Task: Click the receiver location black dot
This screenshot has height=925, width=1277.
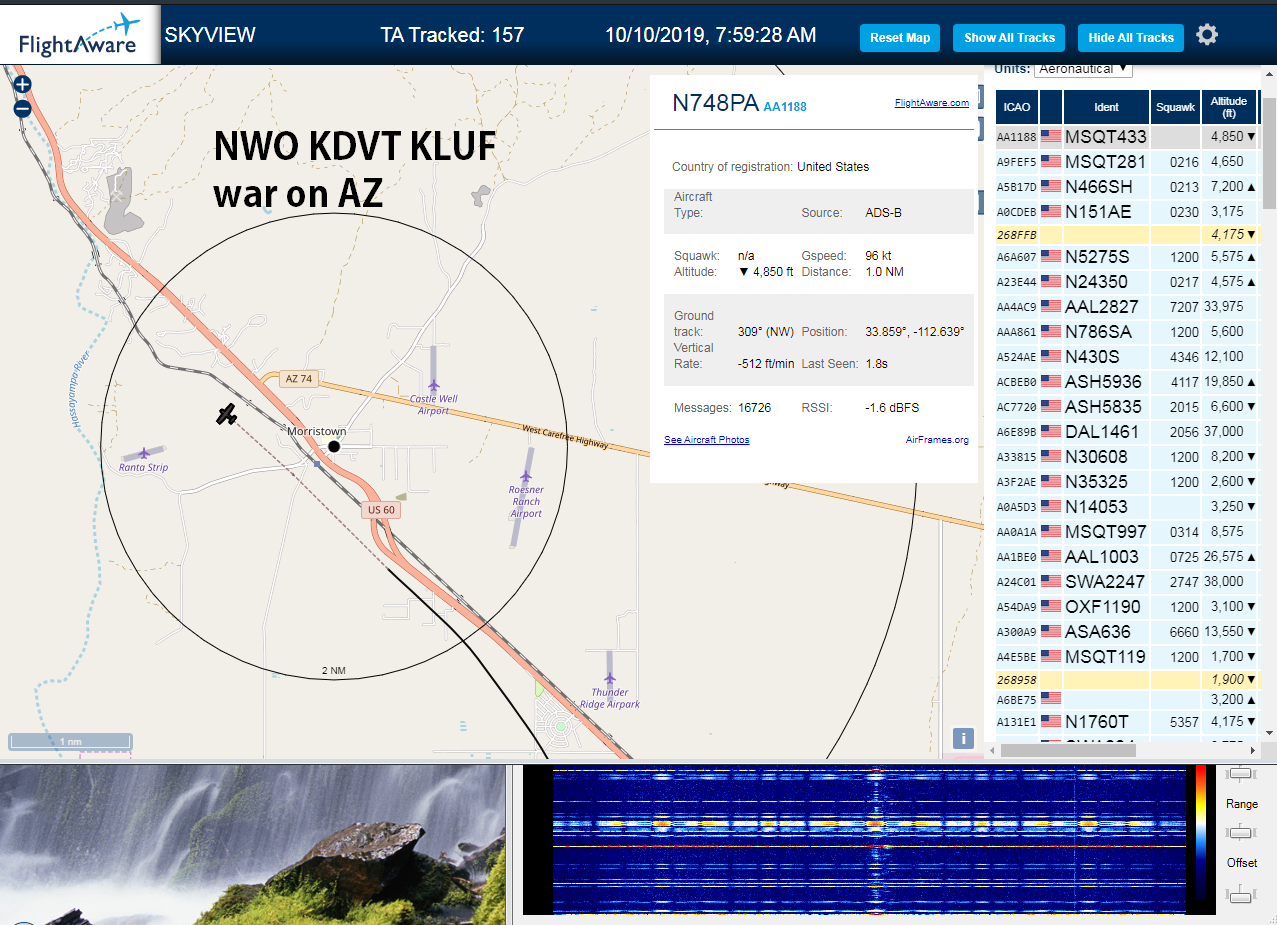Action: point(334,446)
